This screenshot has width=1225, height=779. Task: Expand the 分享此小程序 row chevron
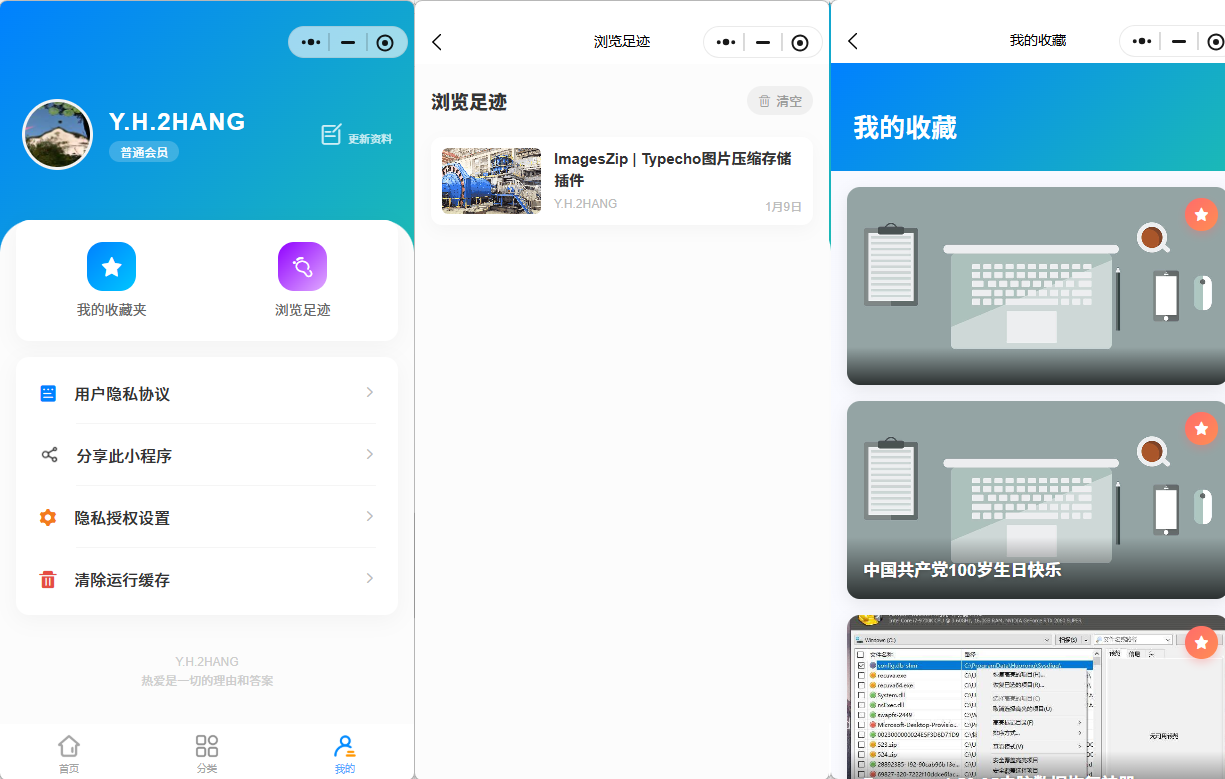(369, 455)
